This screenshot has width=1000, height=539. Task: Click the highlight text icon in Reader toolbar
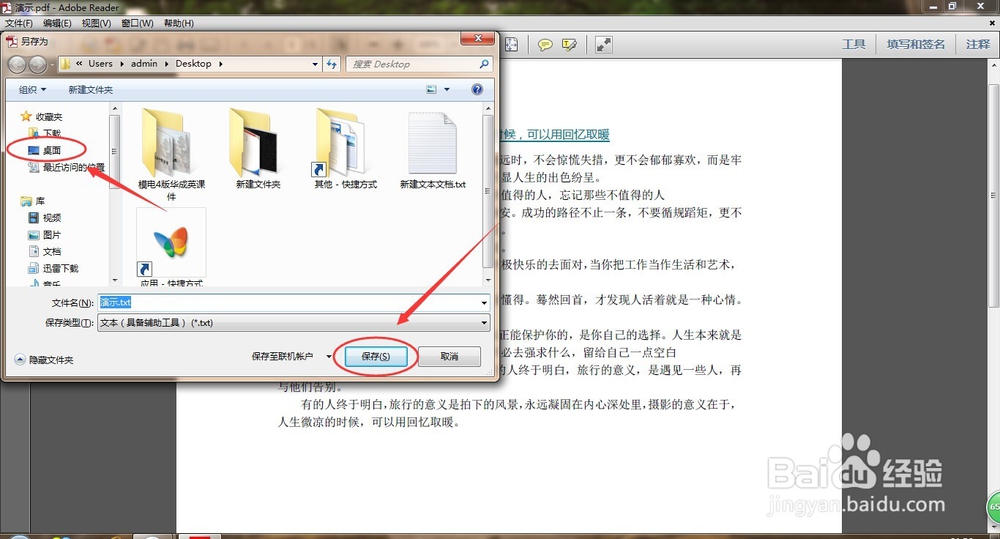tap(569, 45)
